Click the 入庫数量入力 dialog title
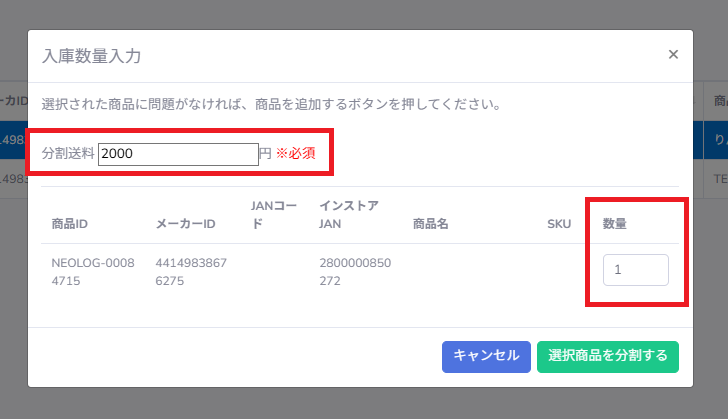The height and width of the screenshot is (419, 728). click(91, 56)
